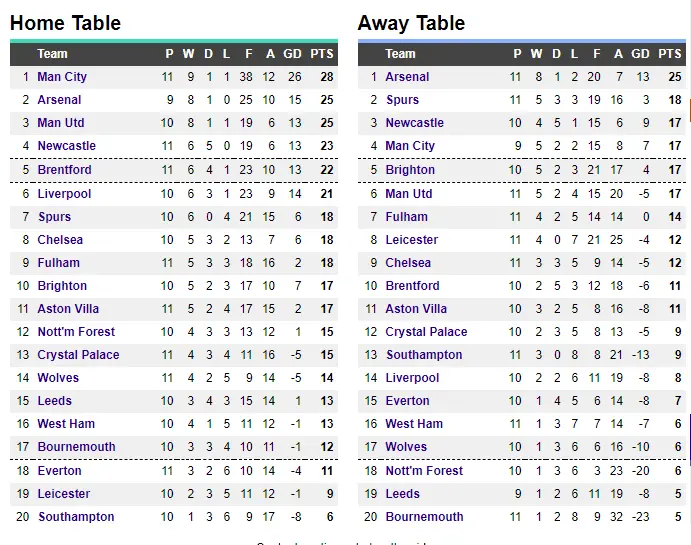Select Liverpool in the Home Table
This screenshot has height=545, width=691.
pyautogui.click(x=64, y=194)
